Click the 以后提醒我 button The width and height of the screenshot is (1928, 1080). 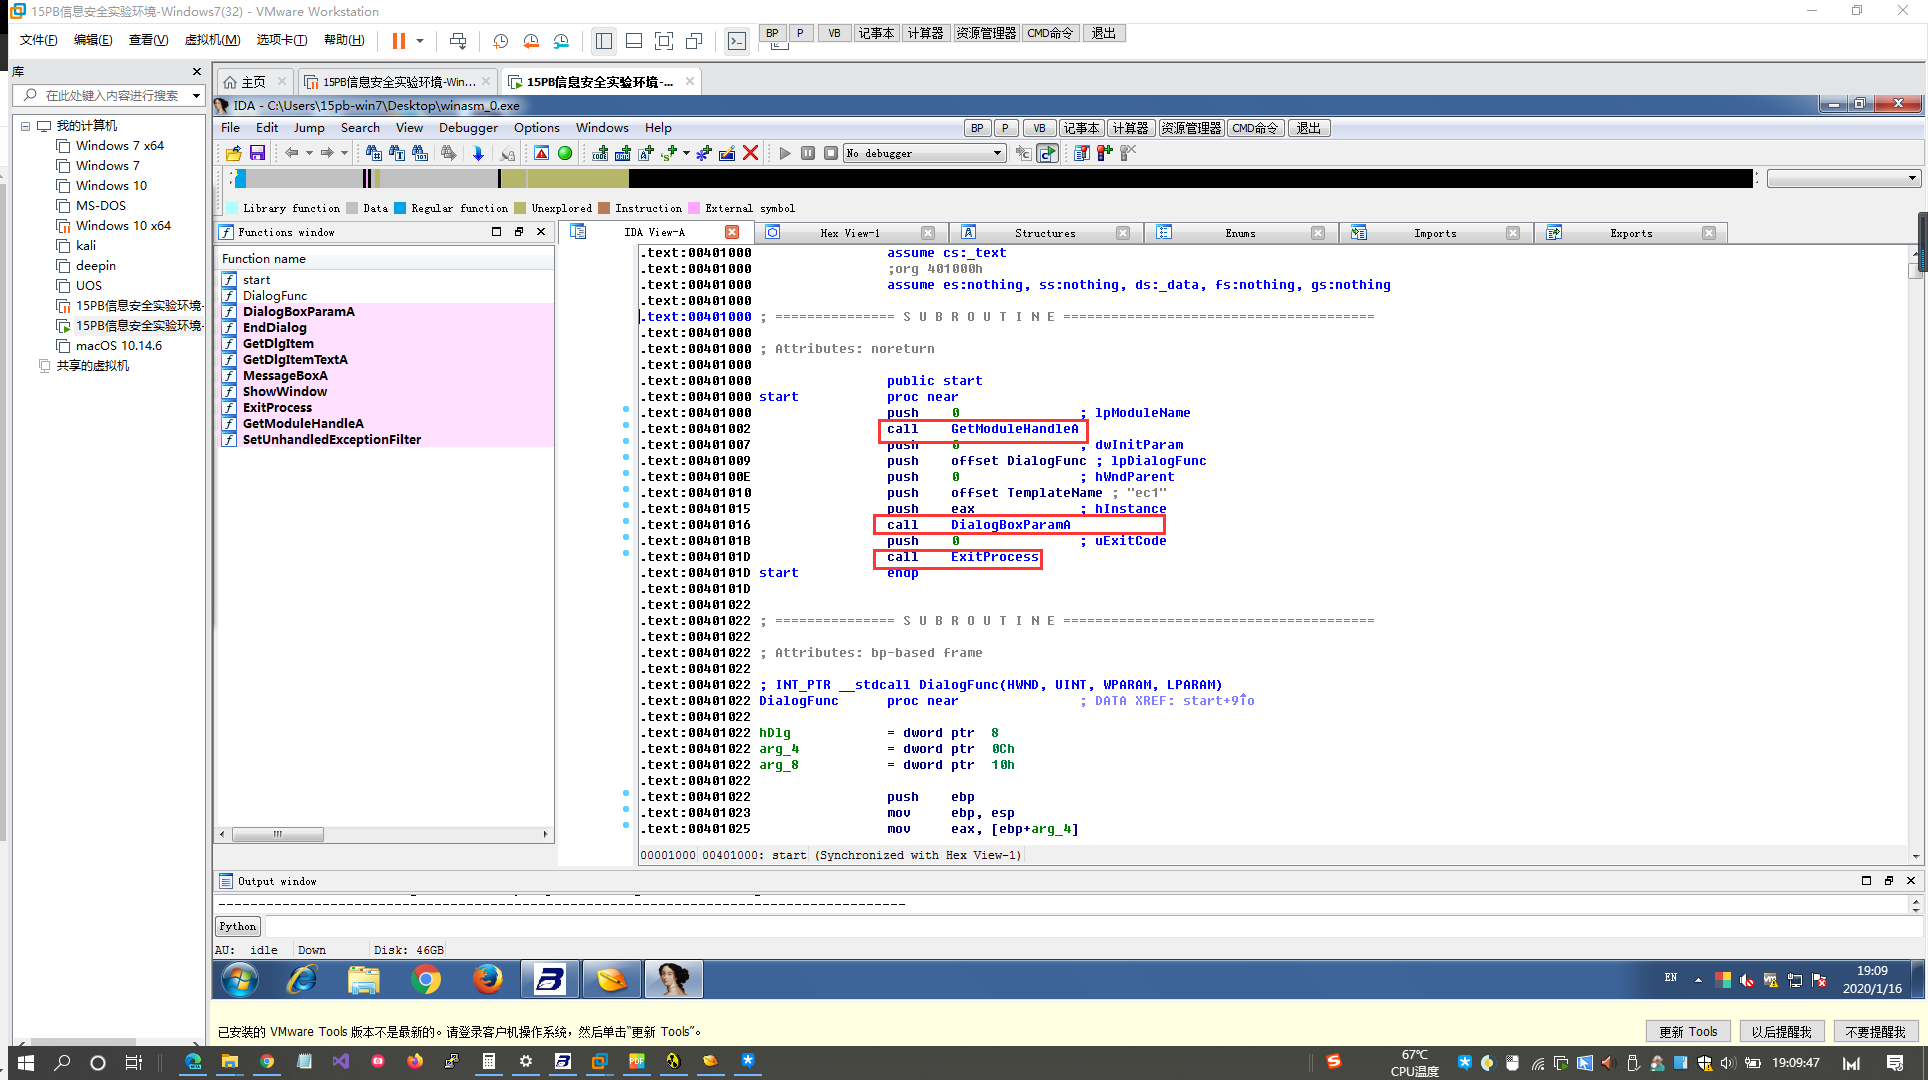tap(1781, 1032)
